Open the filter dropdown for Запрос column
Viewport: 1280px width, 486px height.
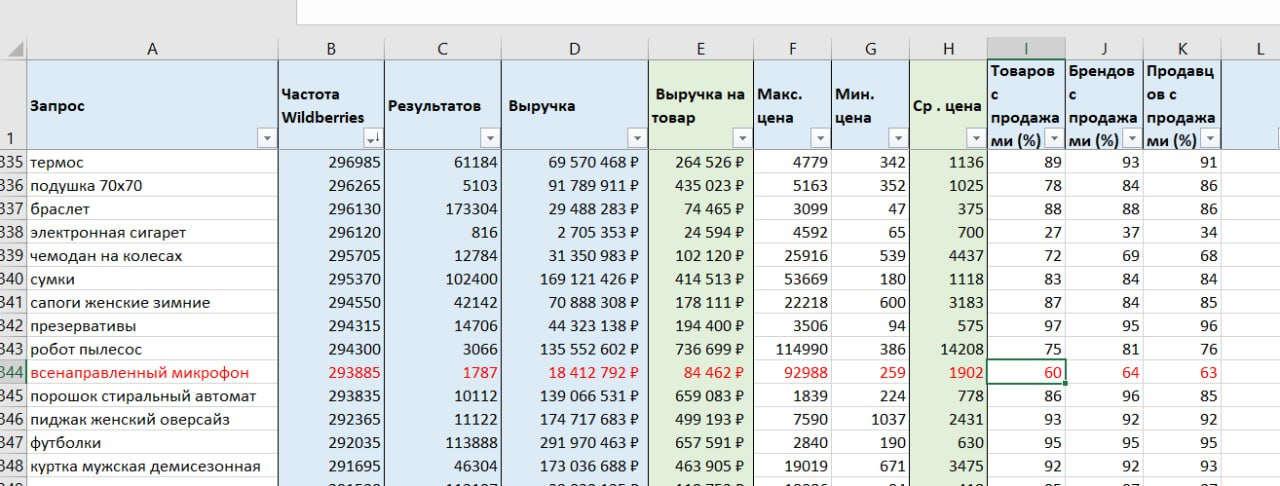point(266,139)
